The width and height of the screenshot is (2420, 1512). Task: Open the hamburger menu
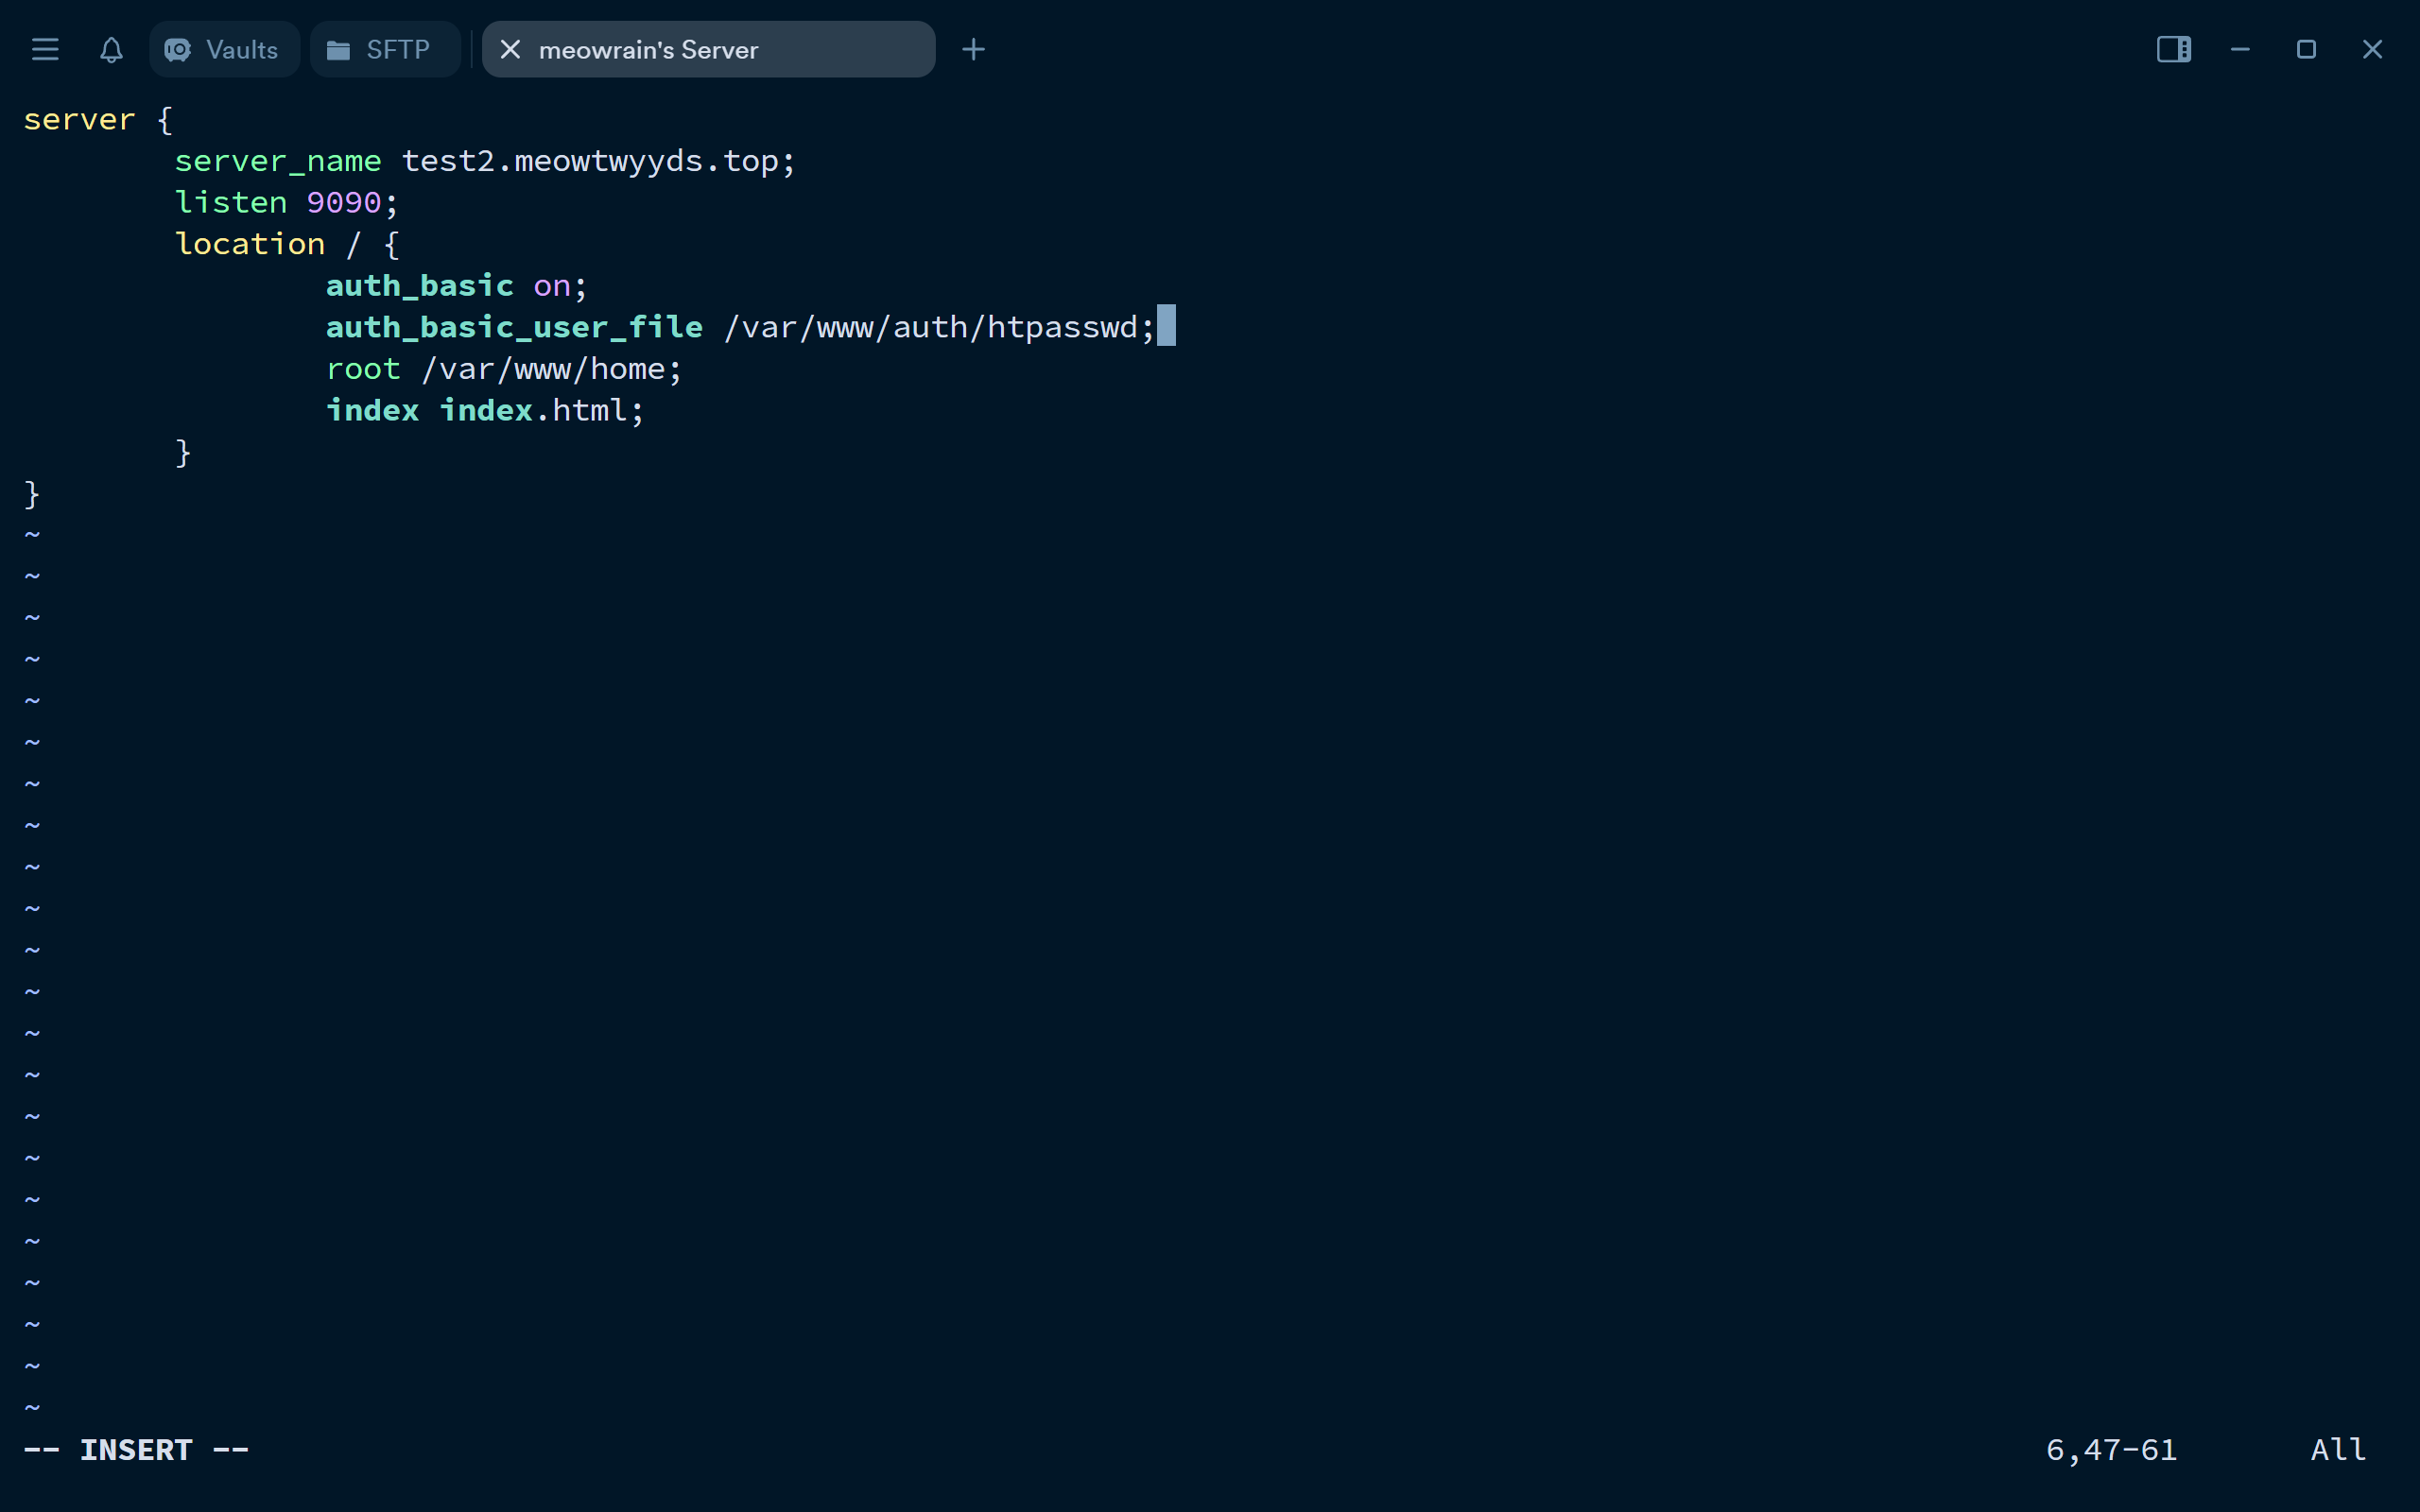(x=45, y=49)
